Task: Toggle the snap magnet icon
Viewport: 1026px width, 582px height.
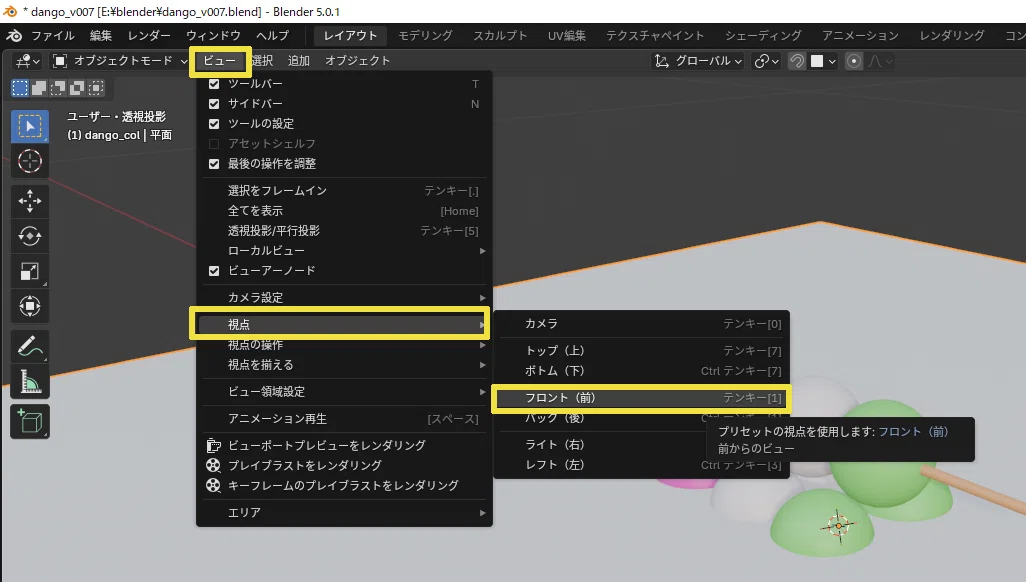Action: click(x=796, y=61)
